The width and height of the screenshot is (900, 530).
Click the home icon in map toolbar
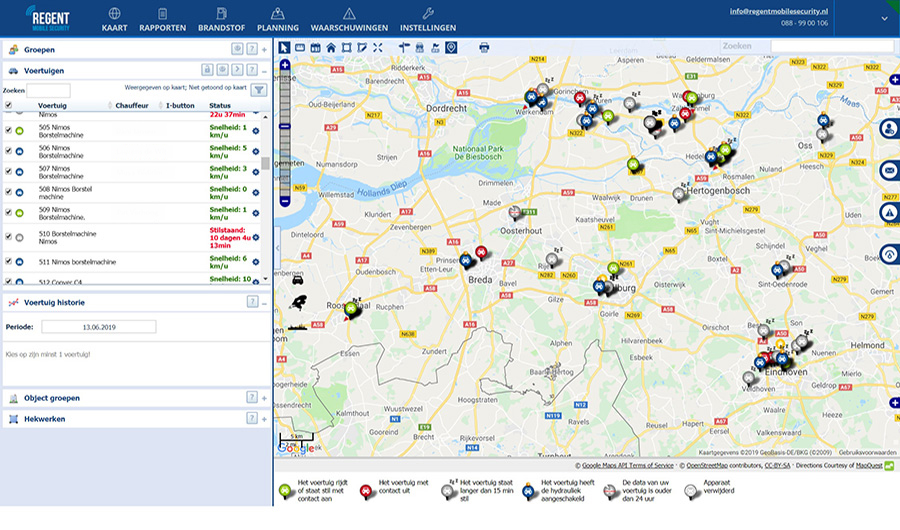(331, 47)
